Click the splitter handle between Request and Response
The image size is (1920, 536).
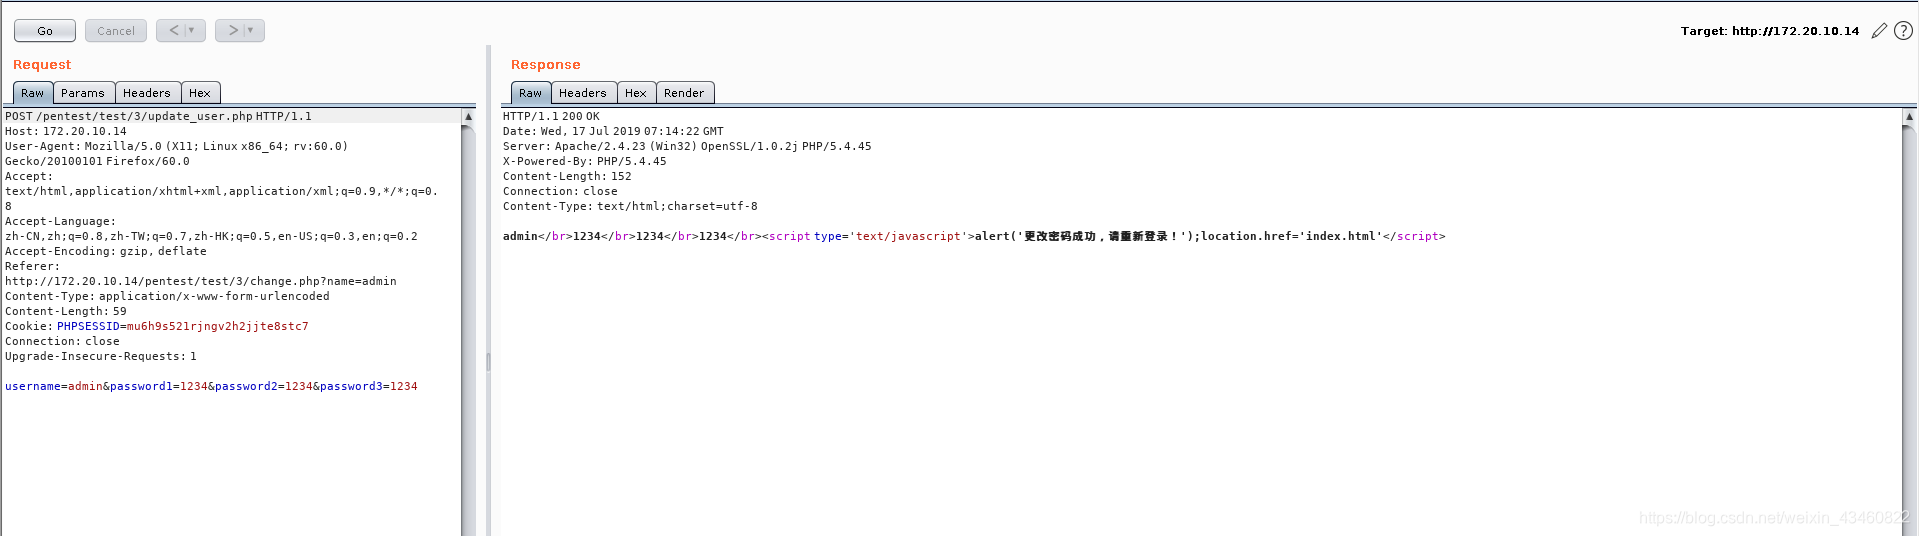coord(488,360)
